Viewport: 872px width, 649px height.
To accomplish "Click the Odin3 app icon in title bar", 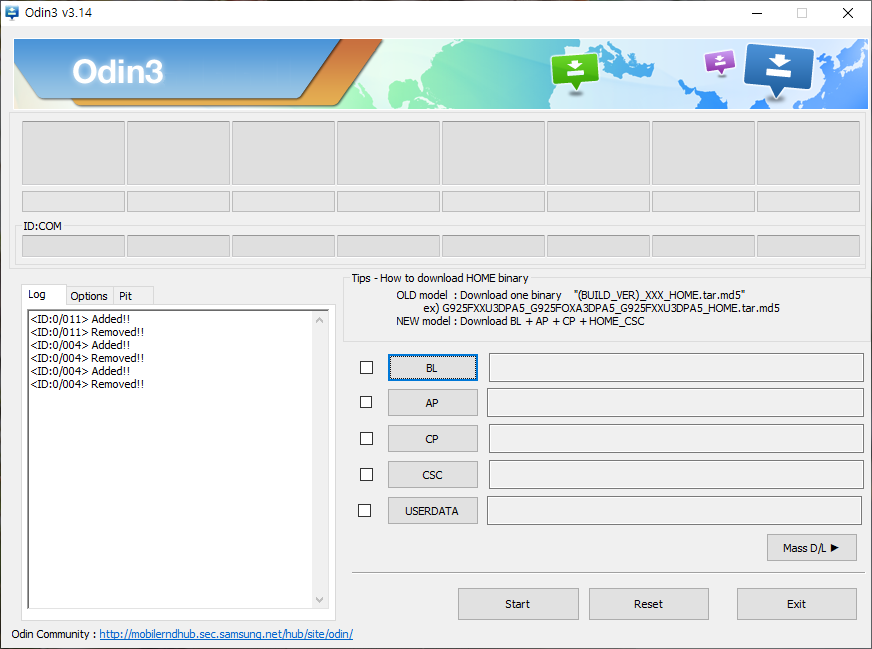I will coord(12,13).
